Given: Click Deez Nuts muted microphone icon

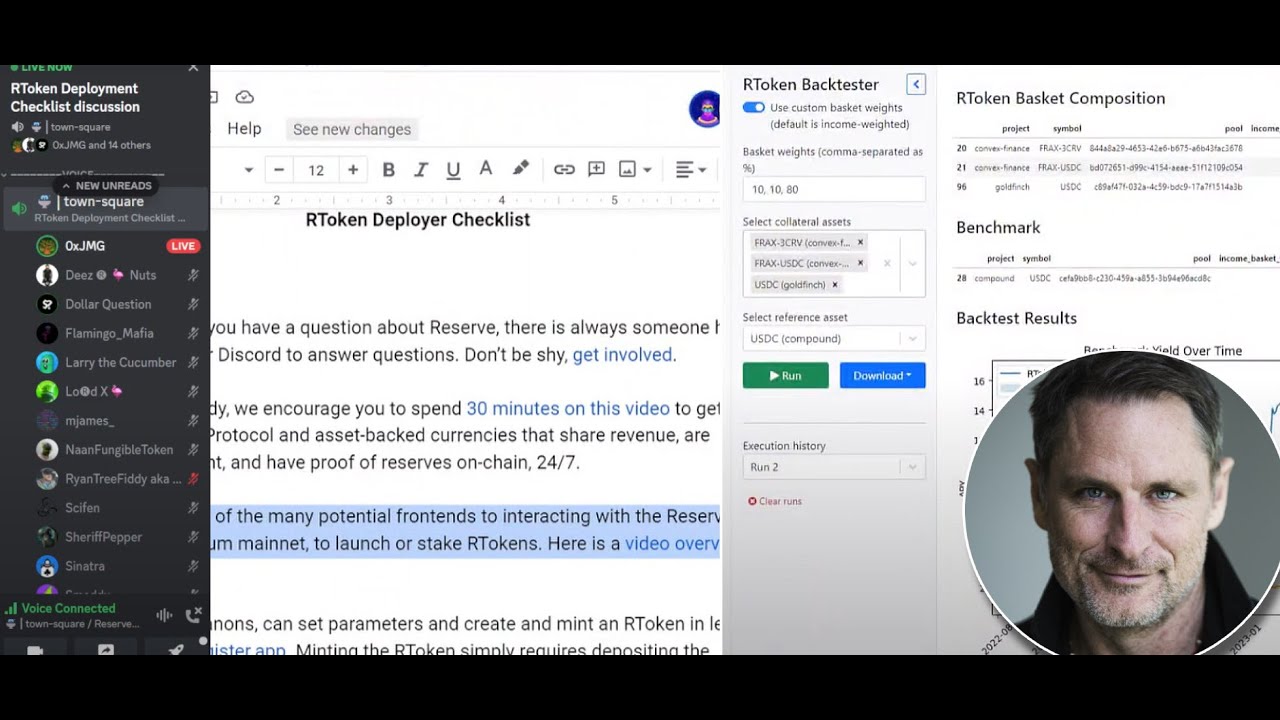Looking at the screenshot, I should 193,275.
